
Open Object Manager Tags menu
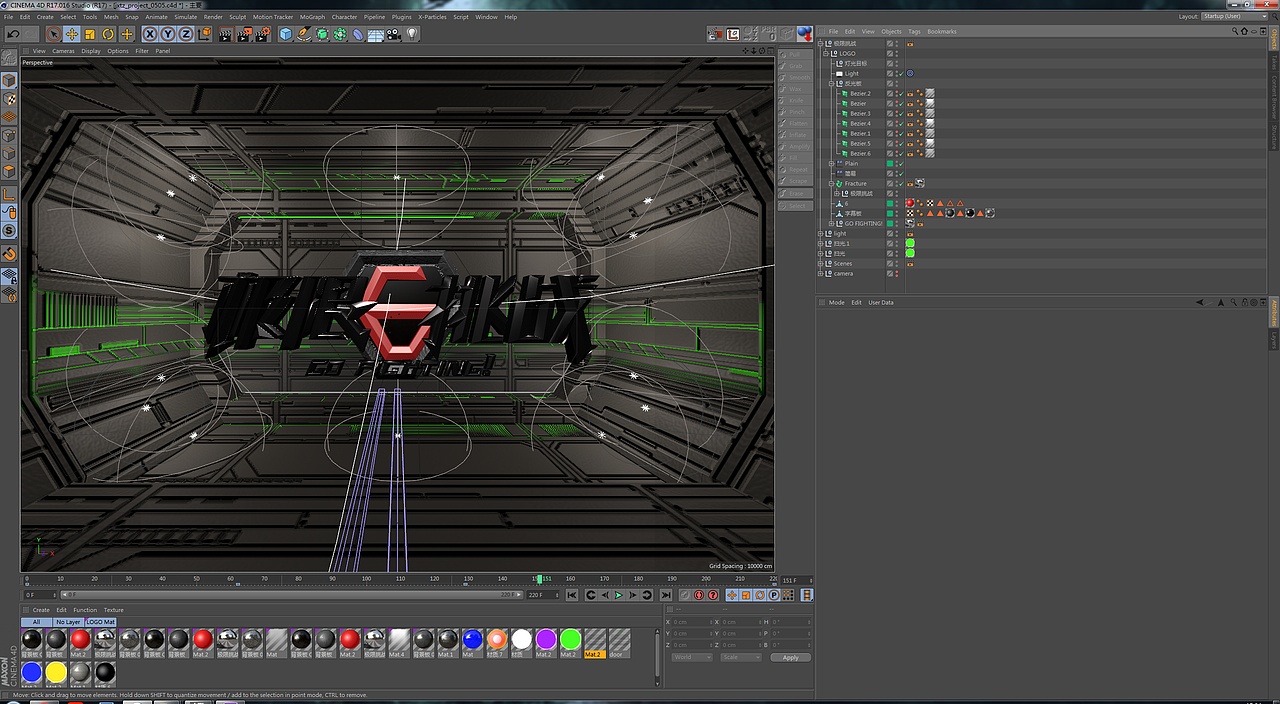point(914,31)
